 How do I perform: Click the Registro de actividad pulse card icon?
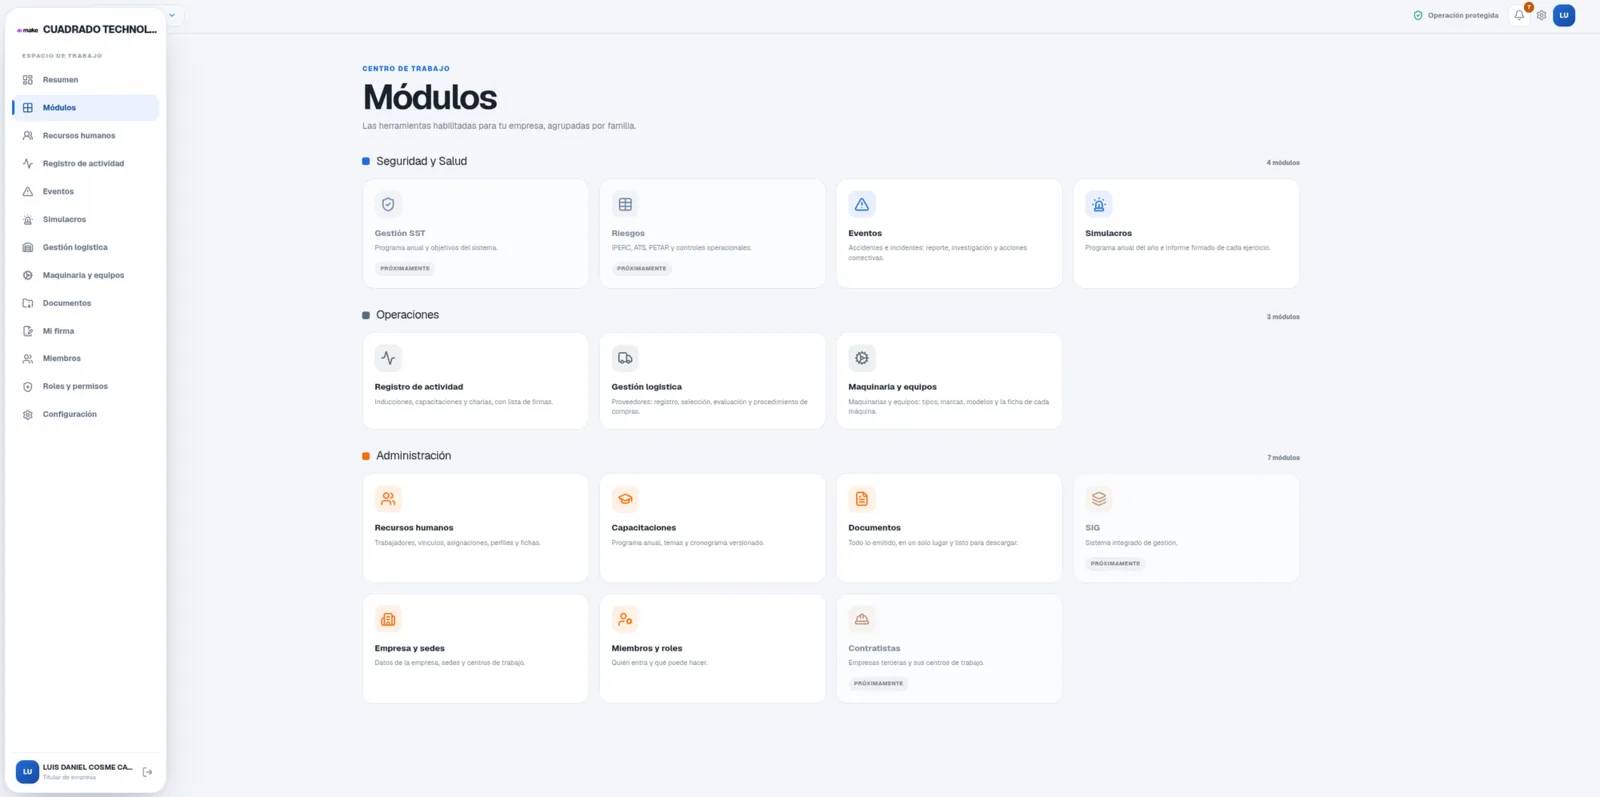(x=388, y=358)
